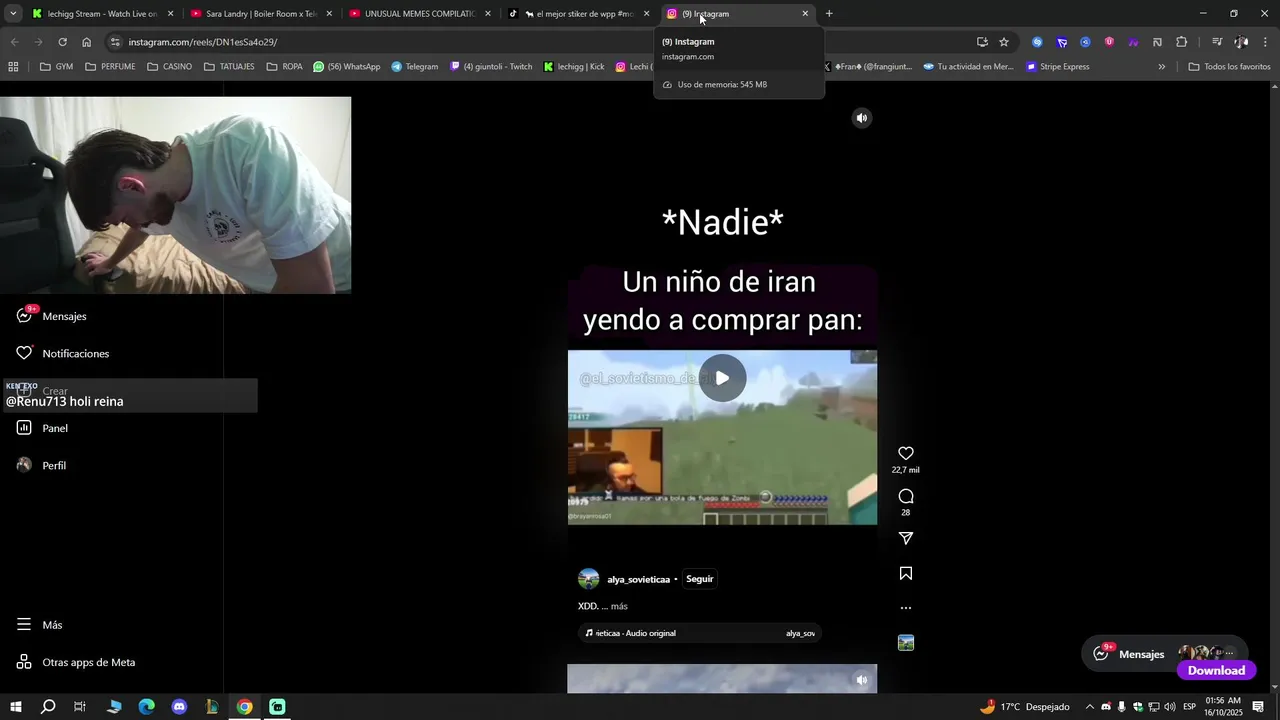The width and height of the screenshot is (1280, 720).
Task: Open media controls icon in toolbar
Action: [1216, 42]
